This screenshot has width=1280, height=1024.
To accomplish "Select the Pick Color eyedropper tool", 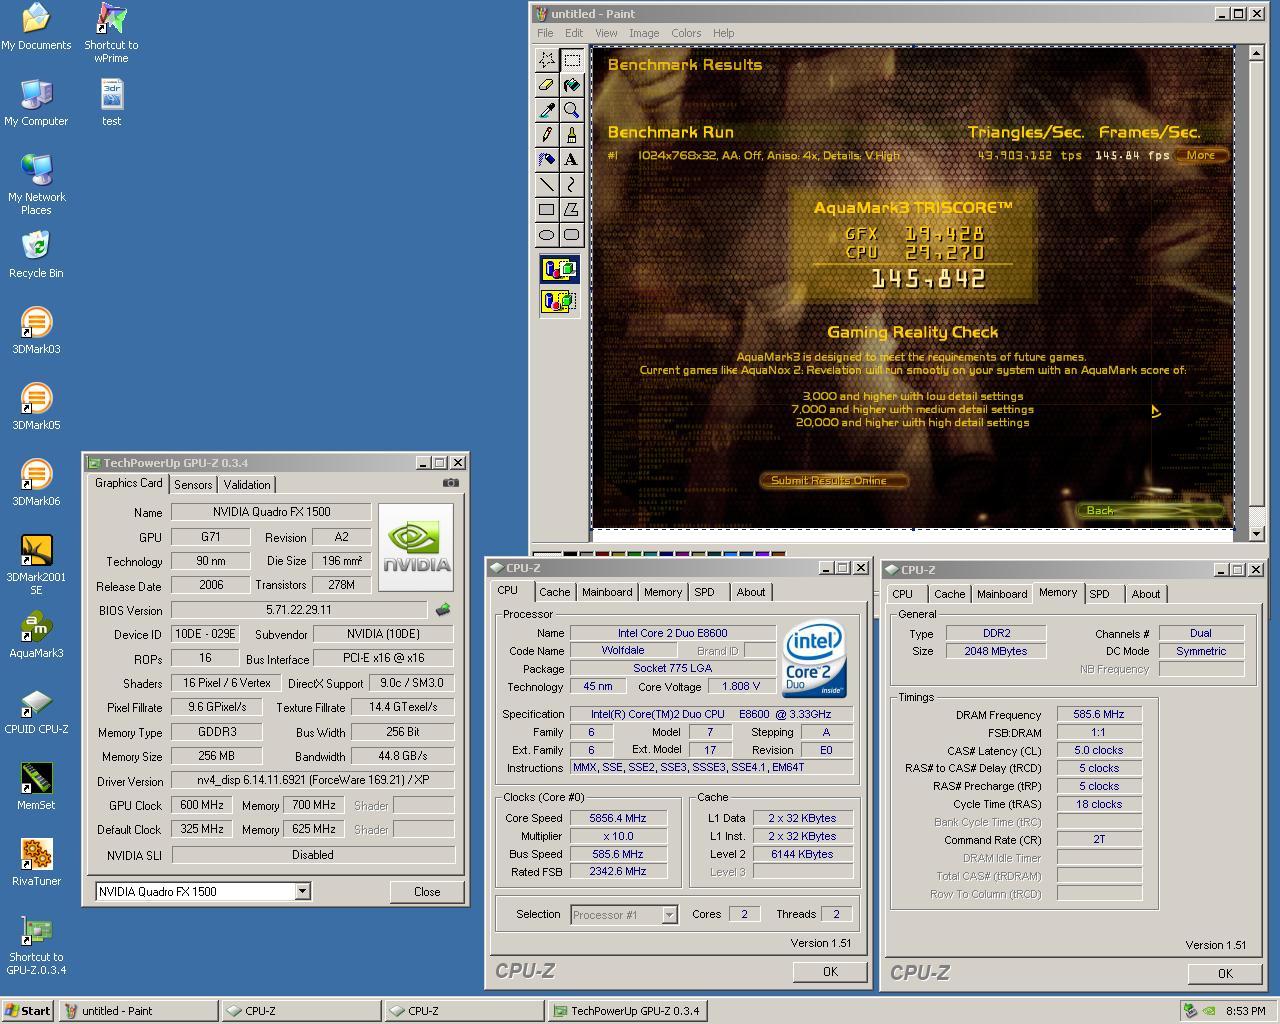I will (546, 110).
